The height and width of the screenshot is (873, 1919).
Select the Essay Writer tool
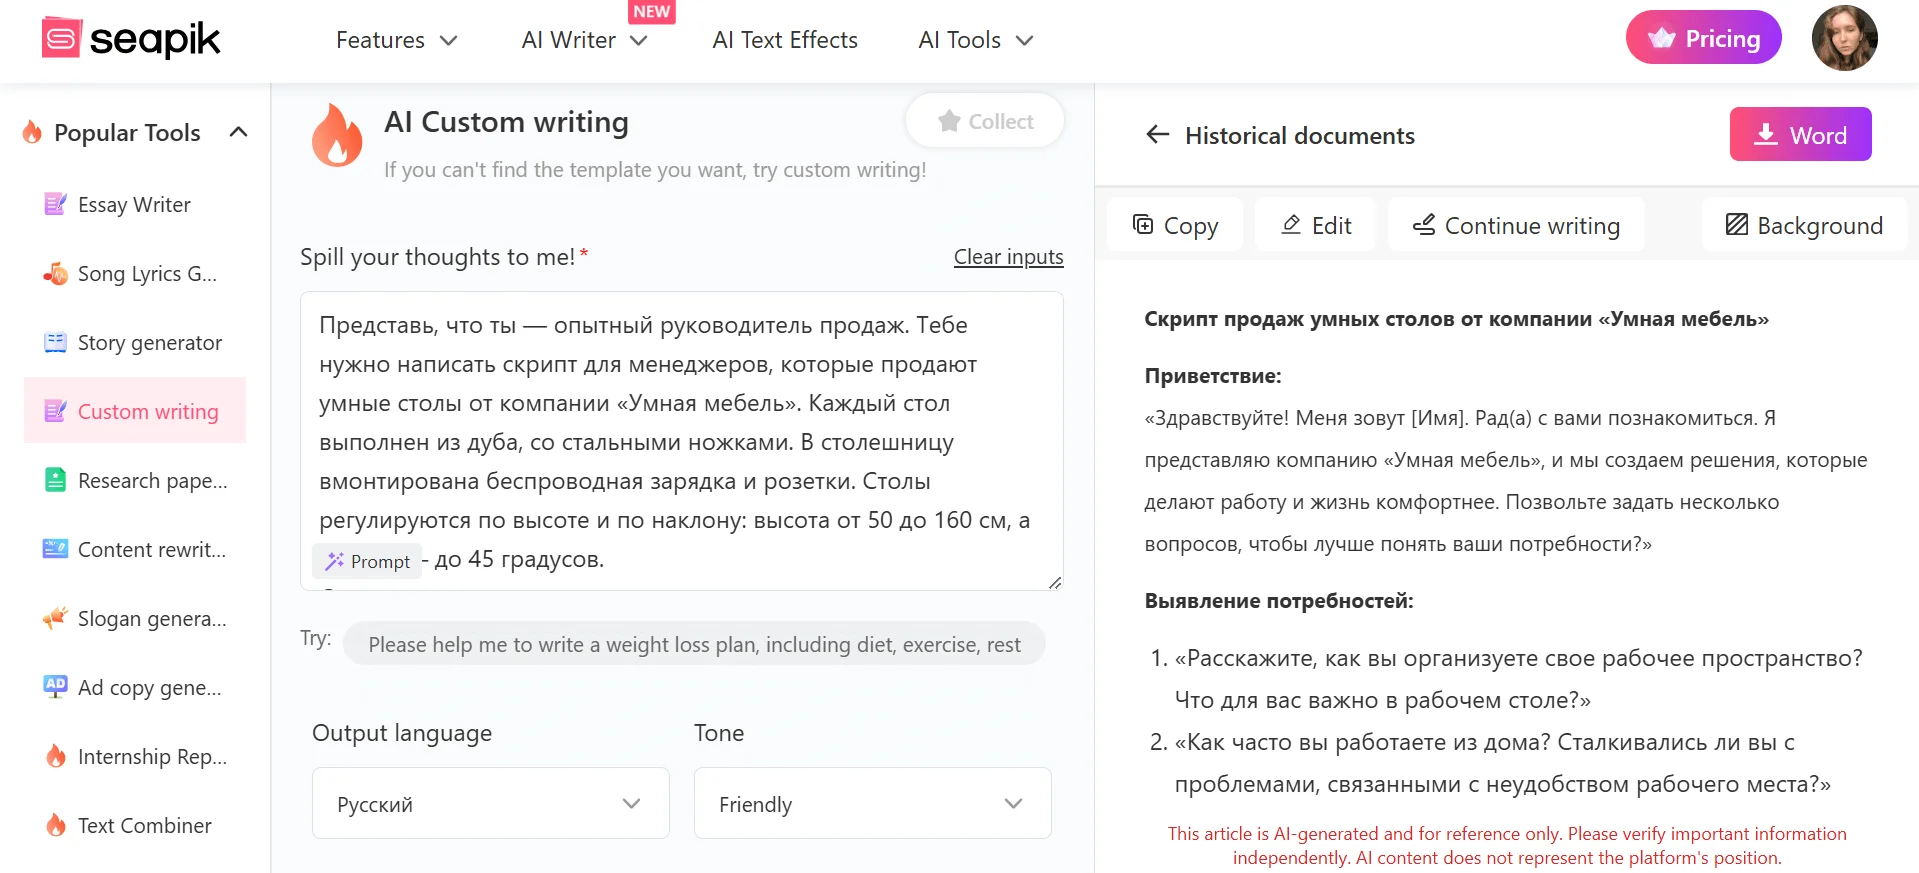[133, 204]
